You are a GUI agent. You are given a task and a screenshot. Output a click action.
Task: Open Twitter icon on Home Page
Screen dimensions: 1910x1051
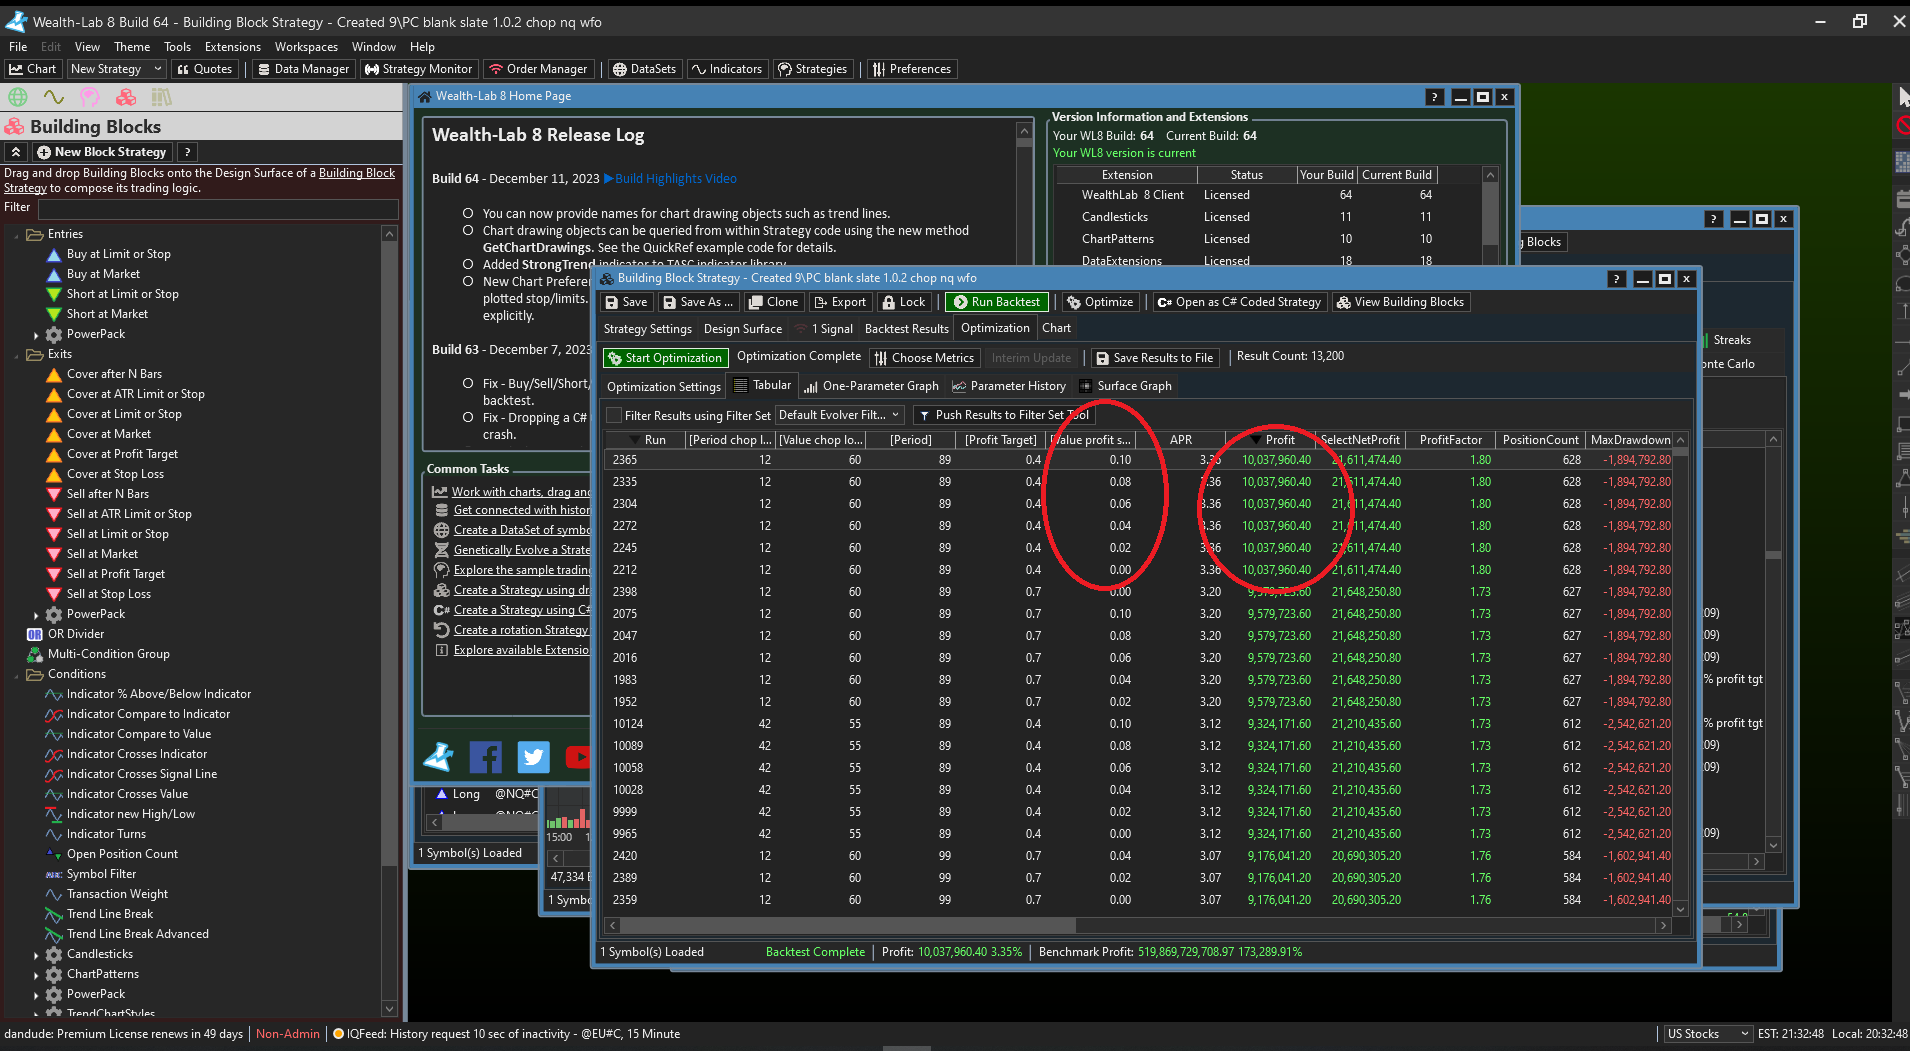tap(534, 757)
